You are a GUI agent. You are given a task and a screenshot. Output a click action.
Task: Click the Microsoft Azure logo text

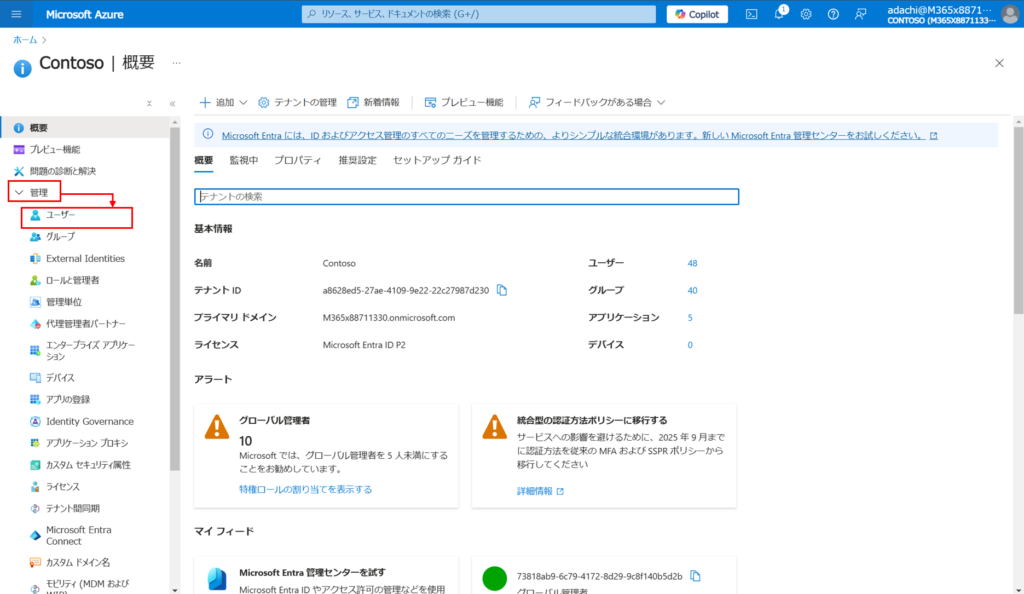coord(85,14)
